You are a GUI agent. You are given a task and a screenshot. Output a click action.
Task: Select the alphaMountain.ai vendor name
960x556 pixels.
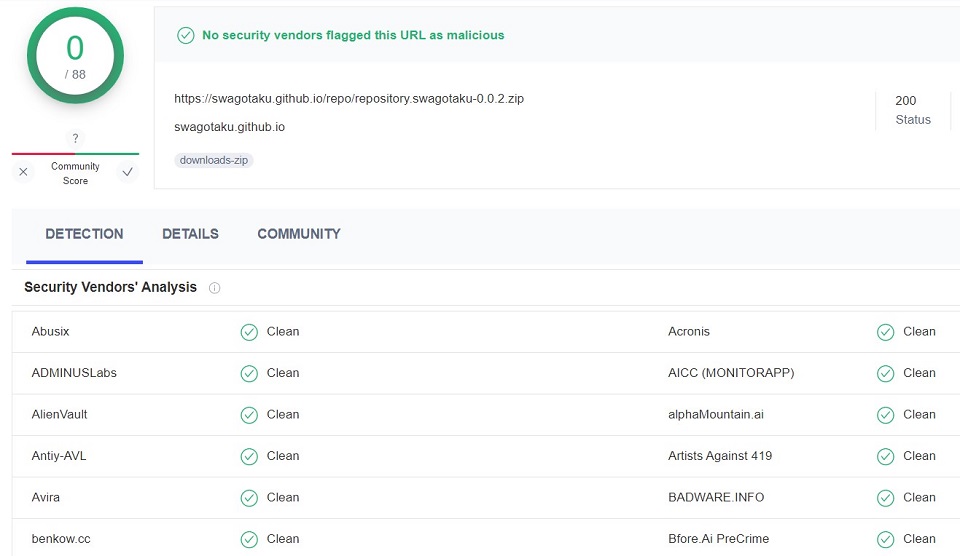716,415
